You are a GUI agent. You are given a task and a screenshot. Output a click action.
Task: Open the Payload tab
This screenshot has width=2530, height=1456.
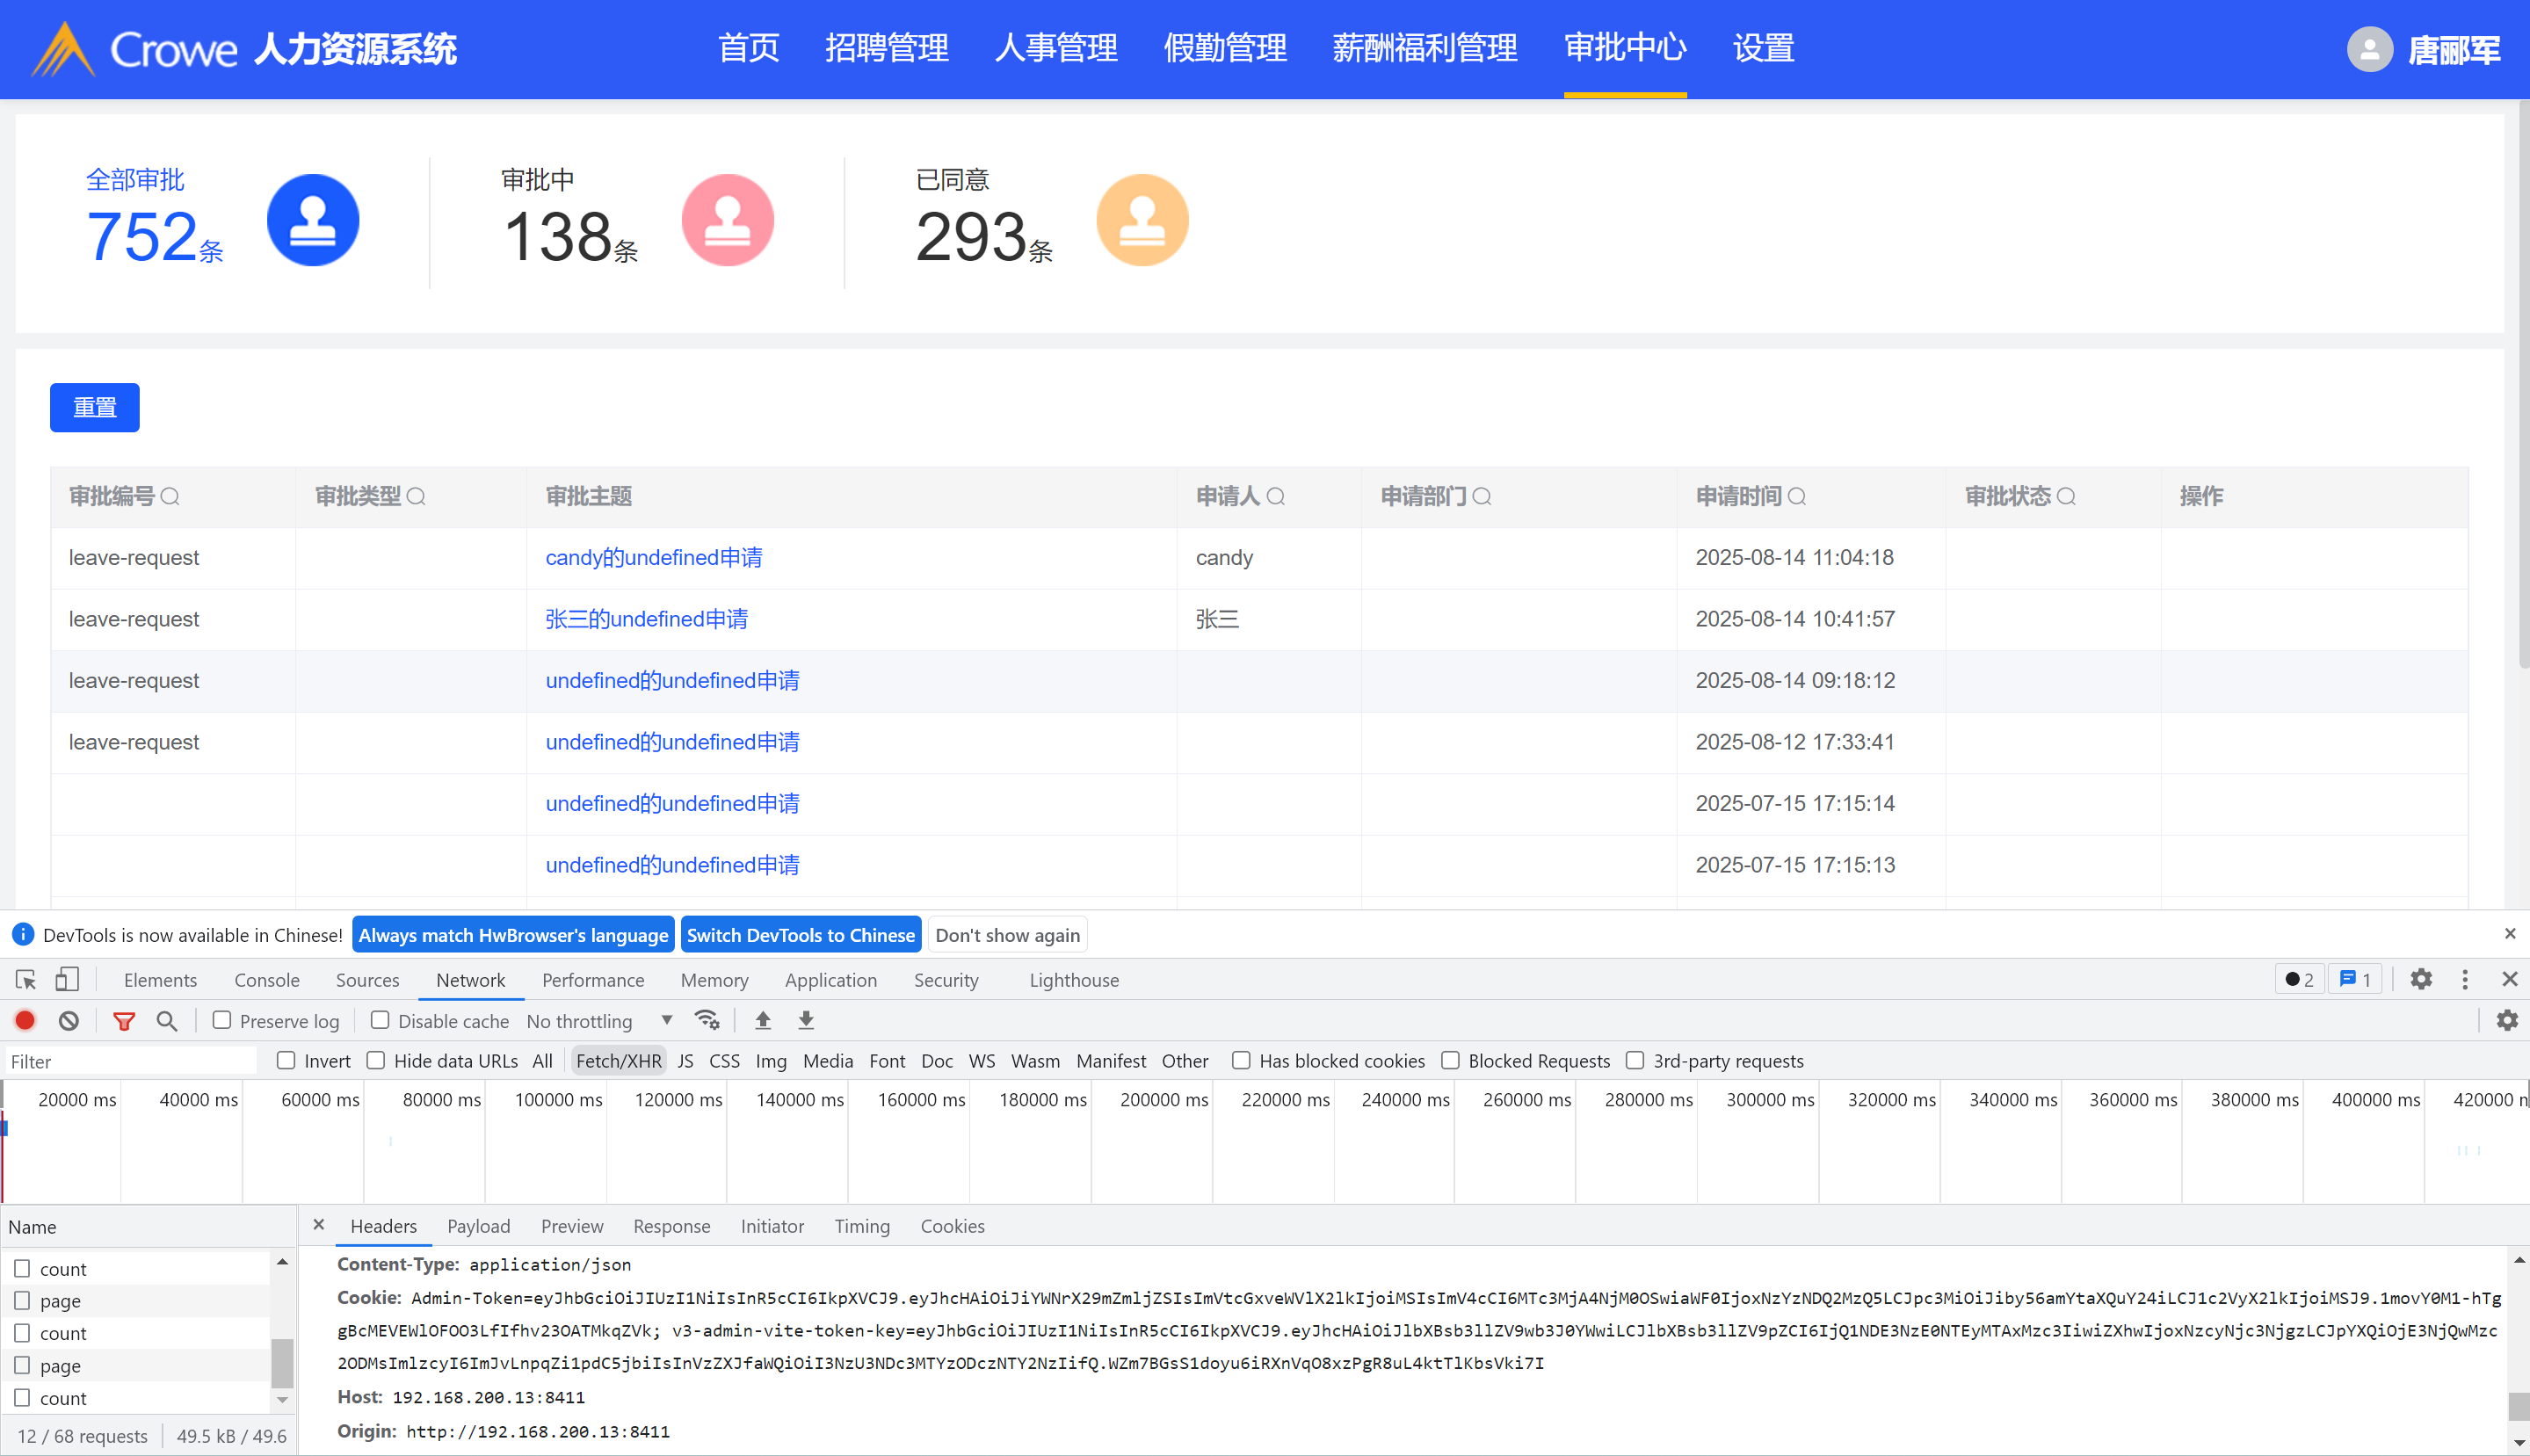coord(478,1226)
